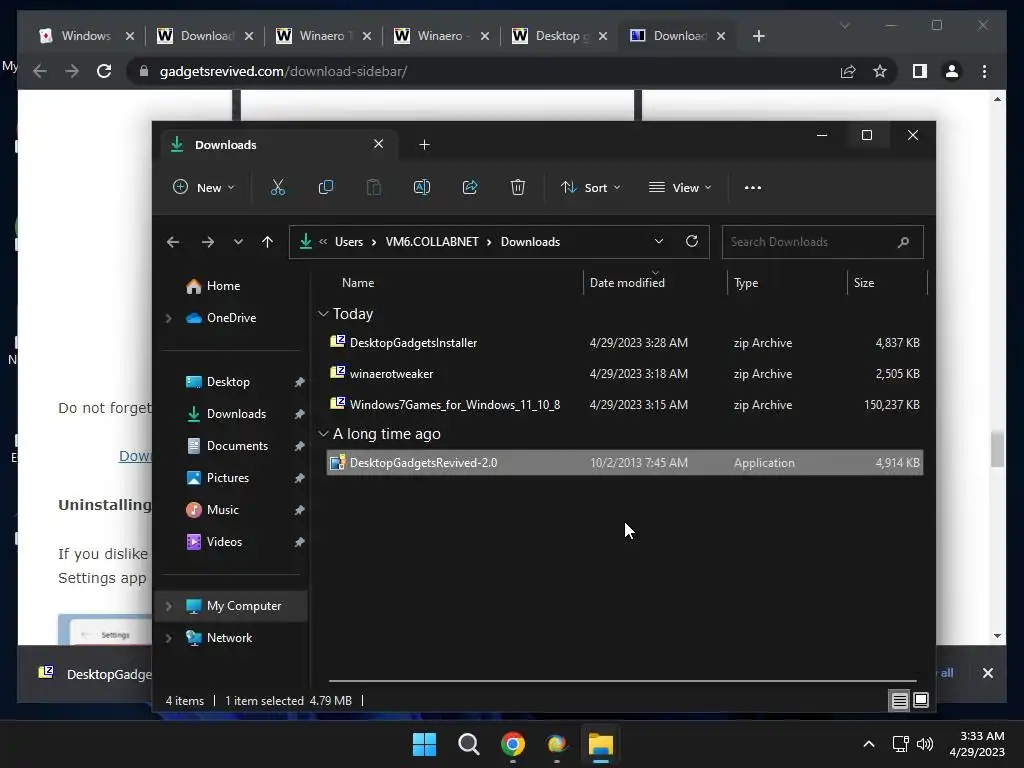Close the Chrome downloads bar
The image size is (1024, 768).
[987, 673]
